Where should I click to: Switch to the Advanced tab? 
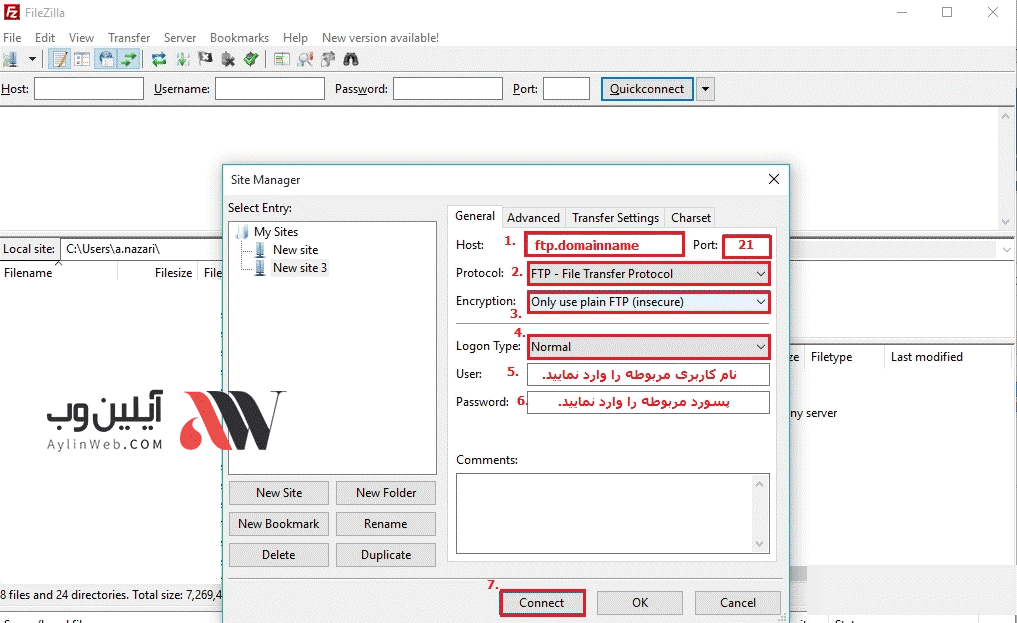pos(533,218)
